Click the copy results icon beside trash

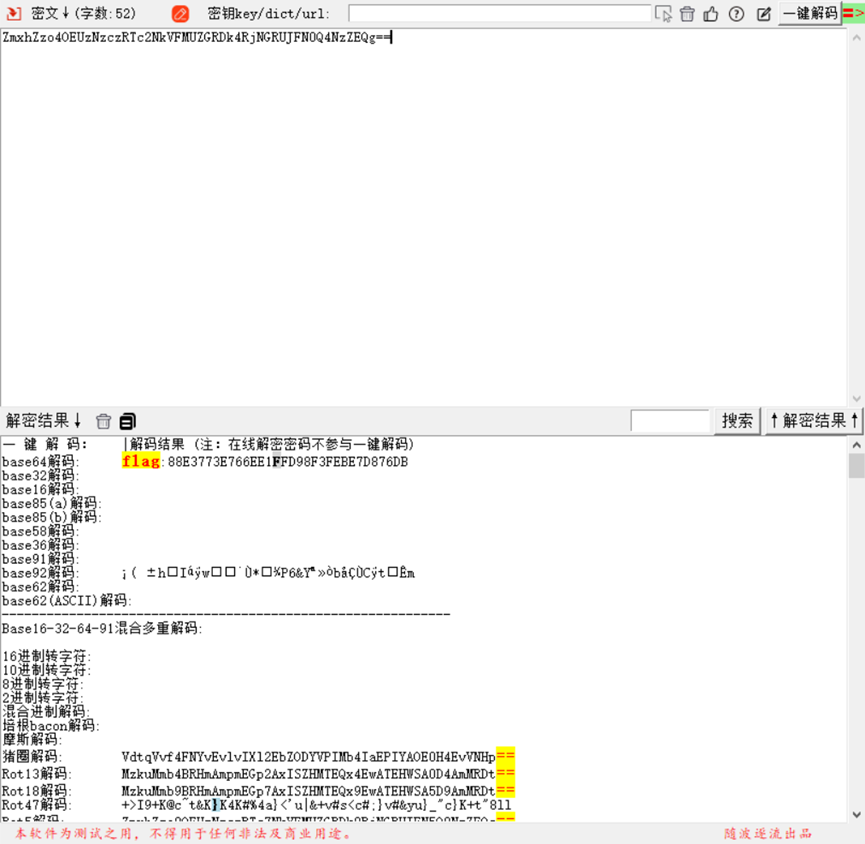coord(127,421)
